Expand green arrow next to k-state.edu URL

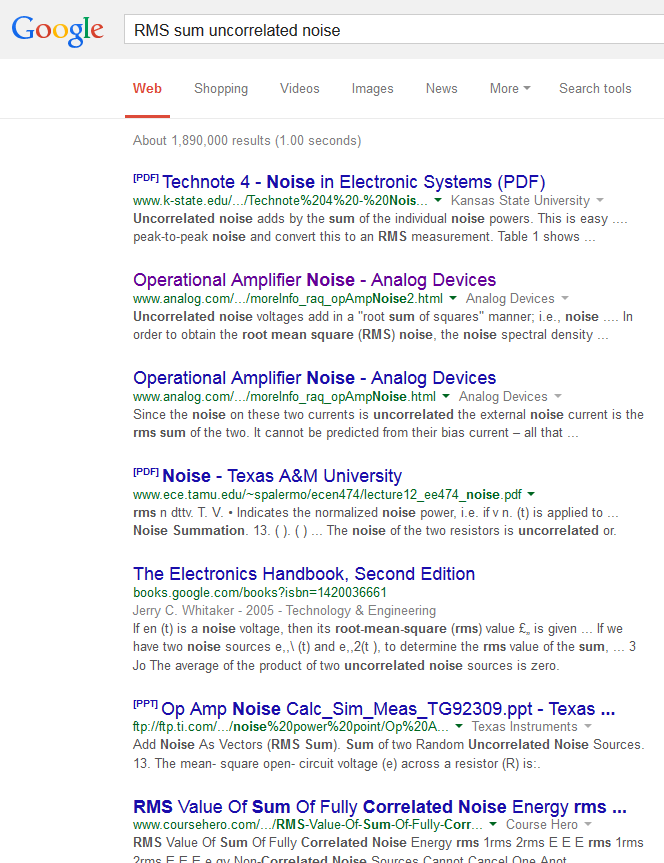pyautogui.click(x=438, y=200)
